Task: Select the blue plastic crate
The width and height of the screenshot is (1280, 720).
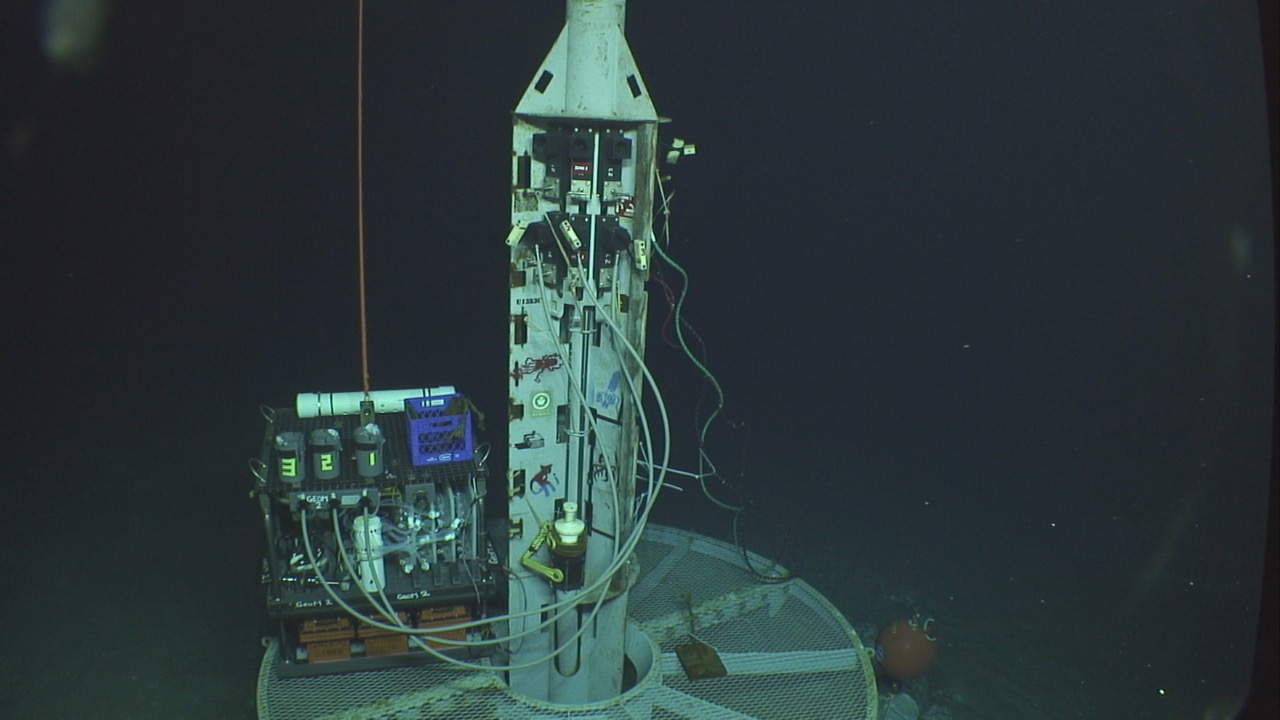Action: [x=439, y=429]
